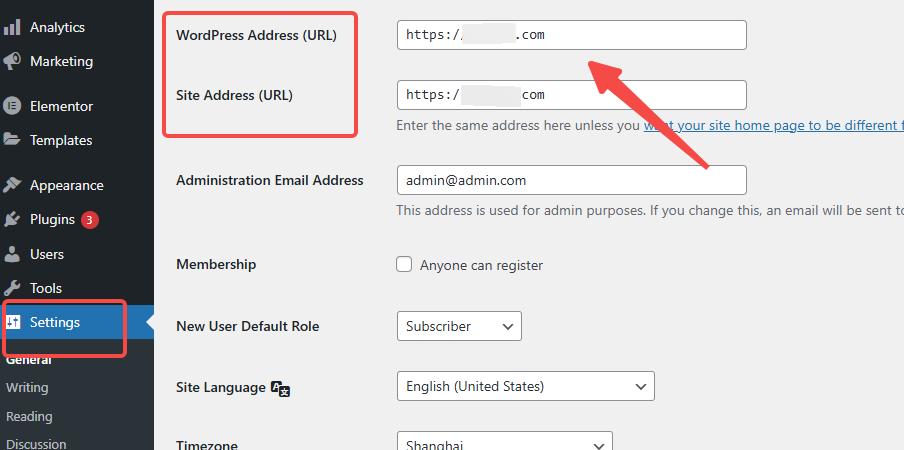The width and height of the screenshot is (904, 450).
Task: Click the Membership label
Action: tap(216, 264)
